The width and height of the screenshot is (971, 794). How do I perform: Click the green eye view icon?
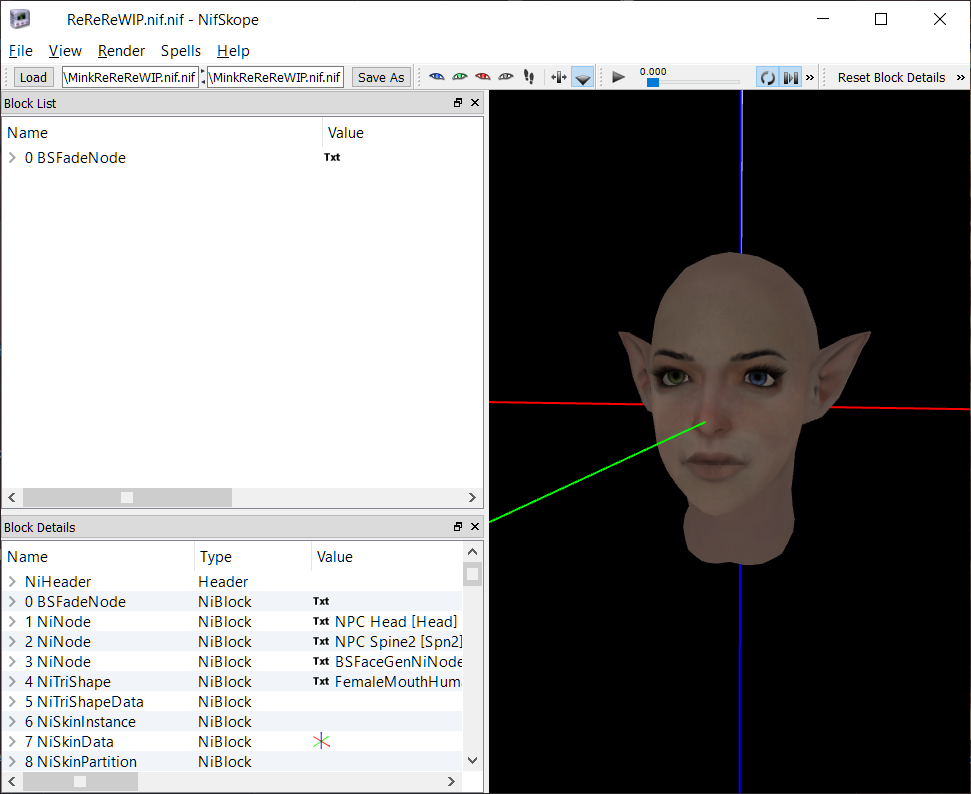click(x=459, y=77)
